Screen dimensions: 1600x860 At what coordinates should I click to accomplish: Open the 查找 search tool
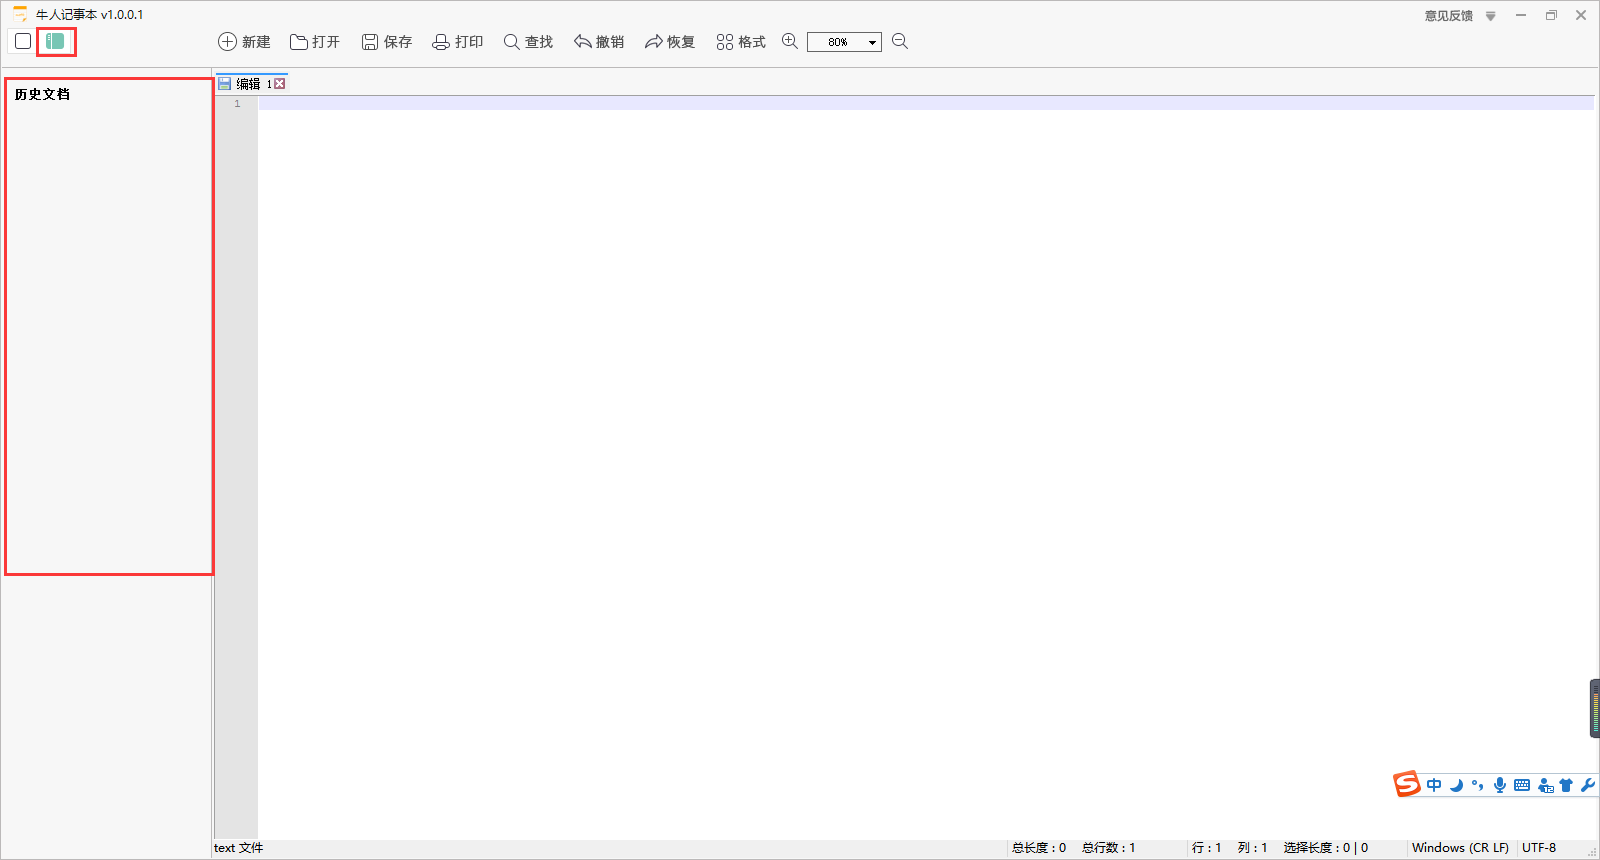[x=528, y=42]
